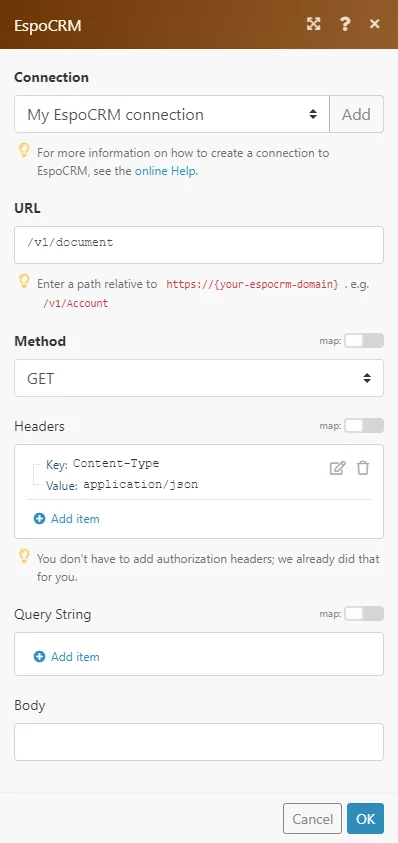Toggle the map switch for Headers
The height and width of the screenshot is (843, 398).
364,426
